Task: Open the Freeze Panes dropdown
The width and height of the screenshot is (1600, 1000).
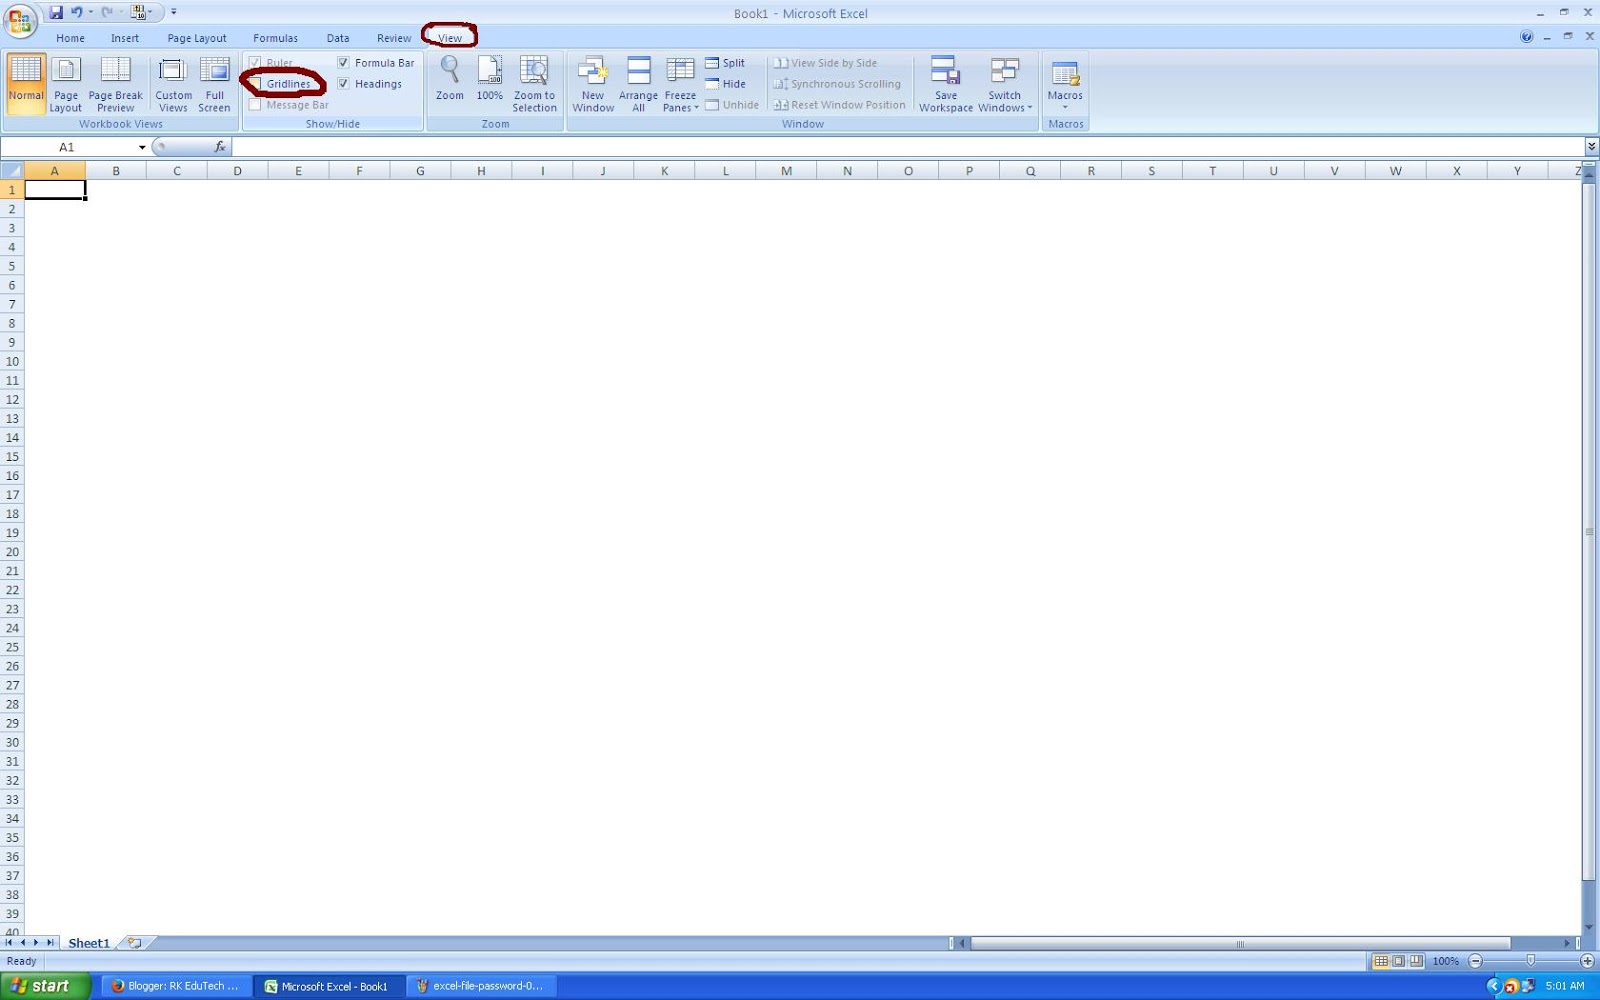Action: [x=680, y=84]
